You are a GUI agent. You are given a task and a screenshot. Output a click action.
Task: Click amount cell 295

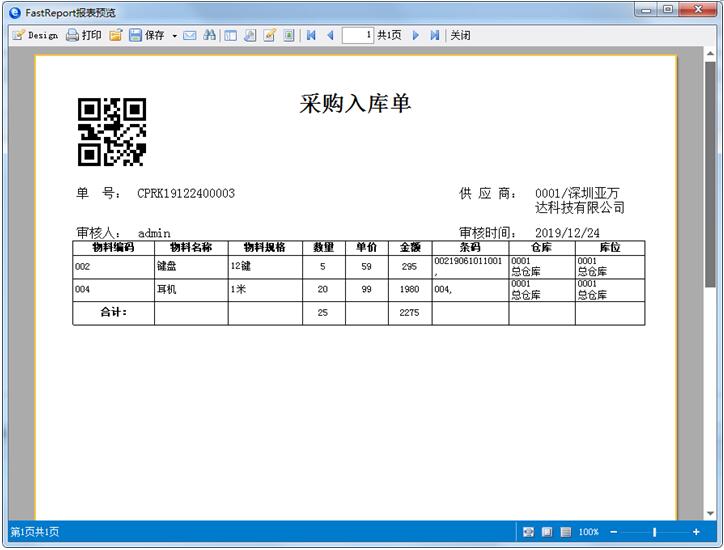pos(410,266)
